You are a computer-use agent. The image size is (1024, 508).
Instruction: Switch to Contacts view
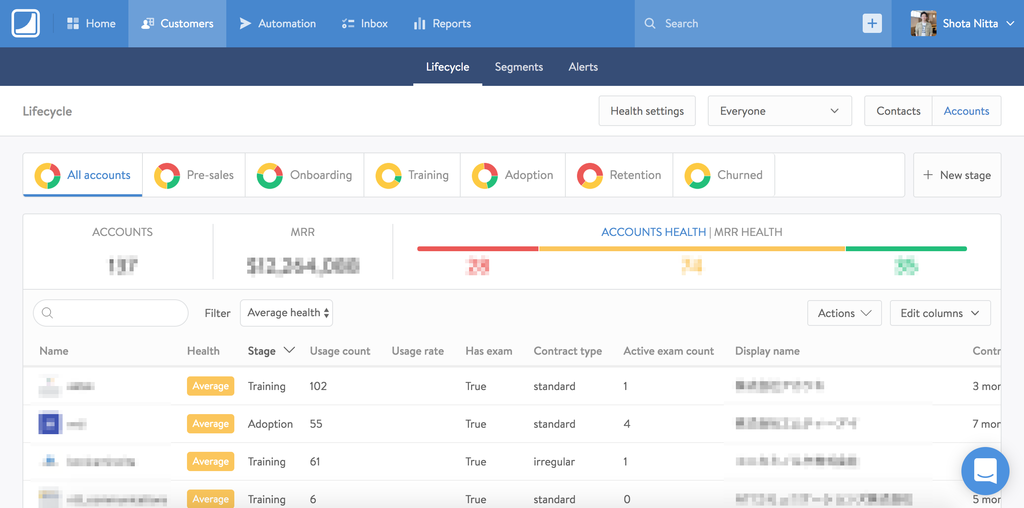click(899, 111)
